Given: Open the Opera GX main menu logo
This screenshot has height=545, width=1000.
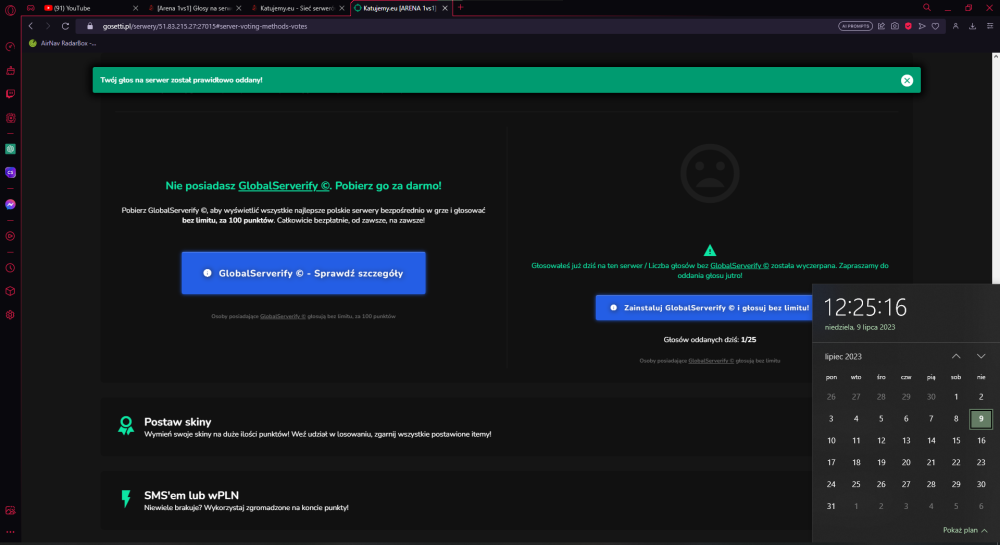Looking at the screenshot, I should pos(10,9).
